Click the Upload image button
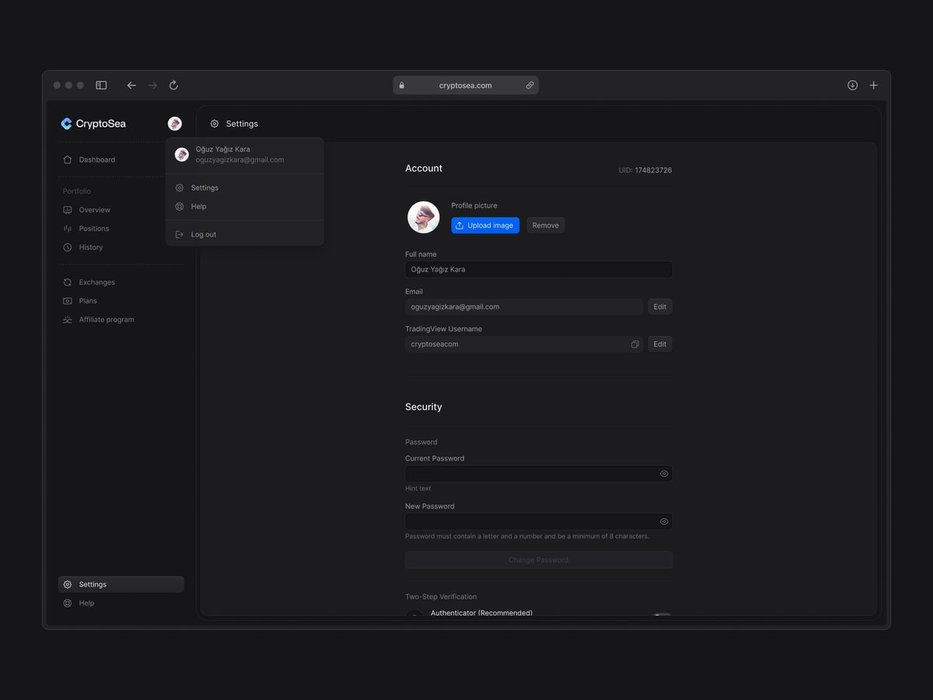933x700 pixels. (485, 225)
